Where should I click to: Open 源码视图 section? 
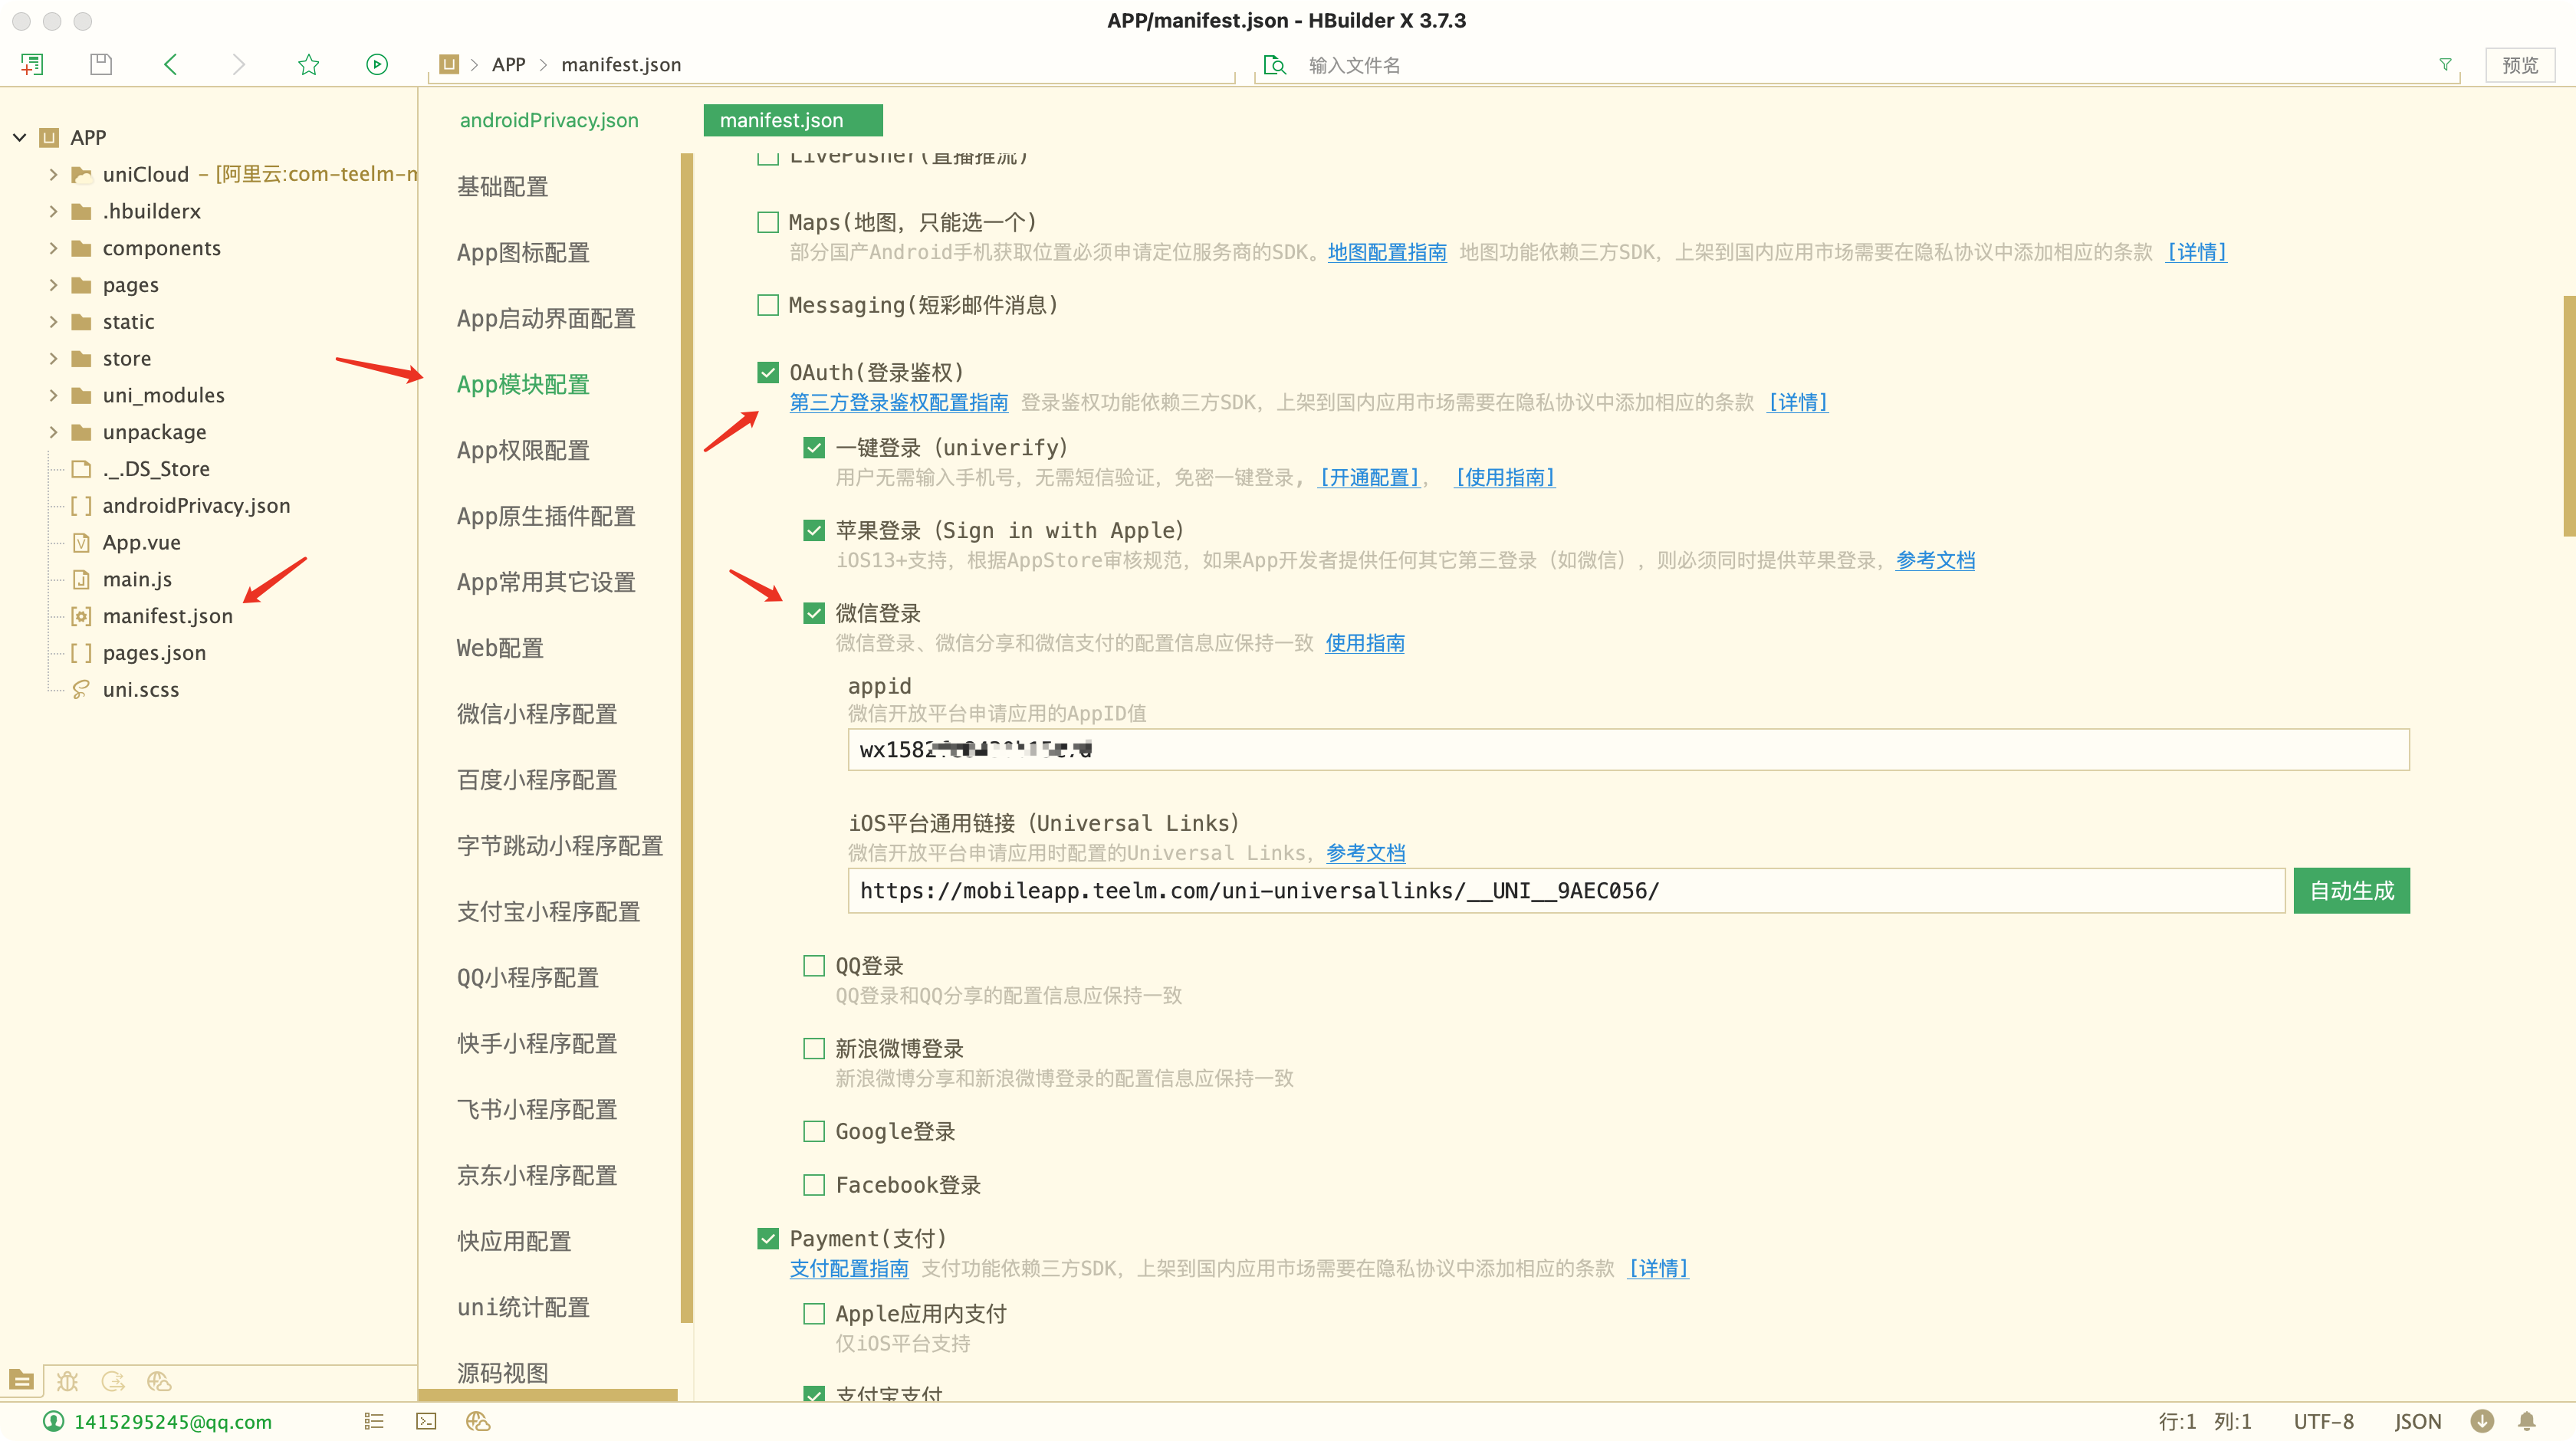tap(503, 1373)
